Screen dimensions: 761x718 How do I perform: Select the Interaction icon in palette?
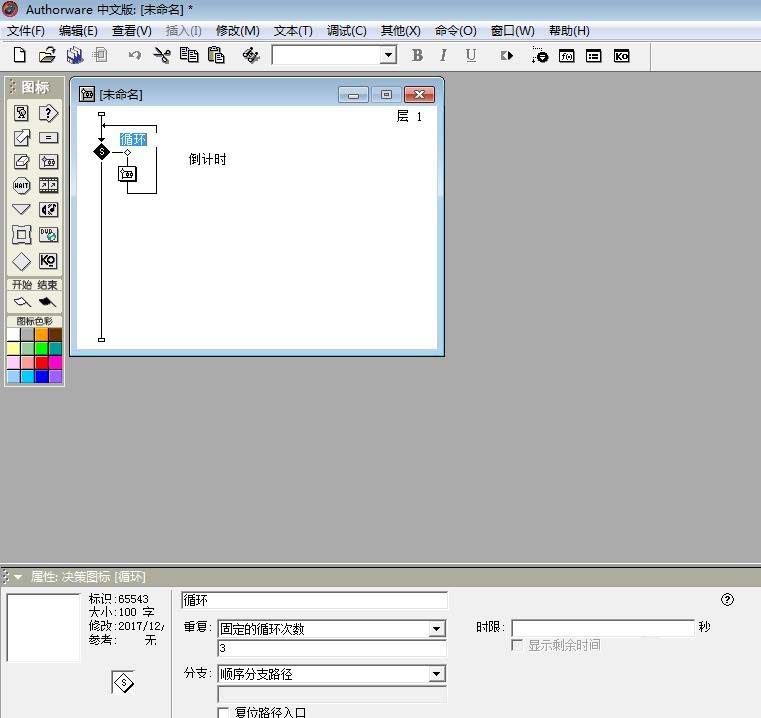pyautogui.click(x=48, y=113)
